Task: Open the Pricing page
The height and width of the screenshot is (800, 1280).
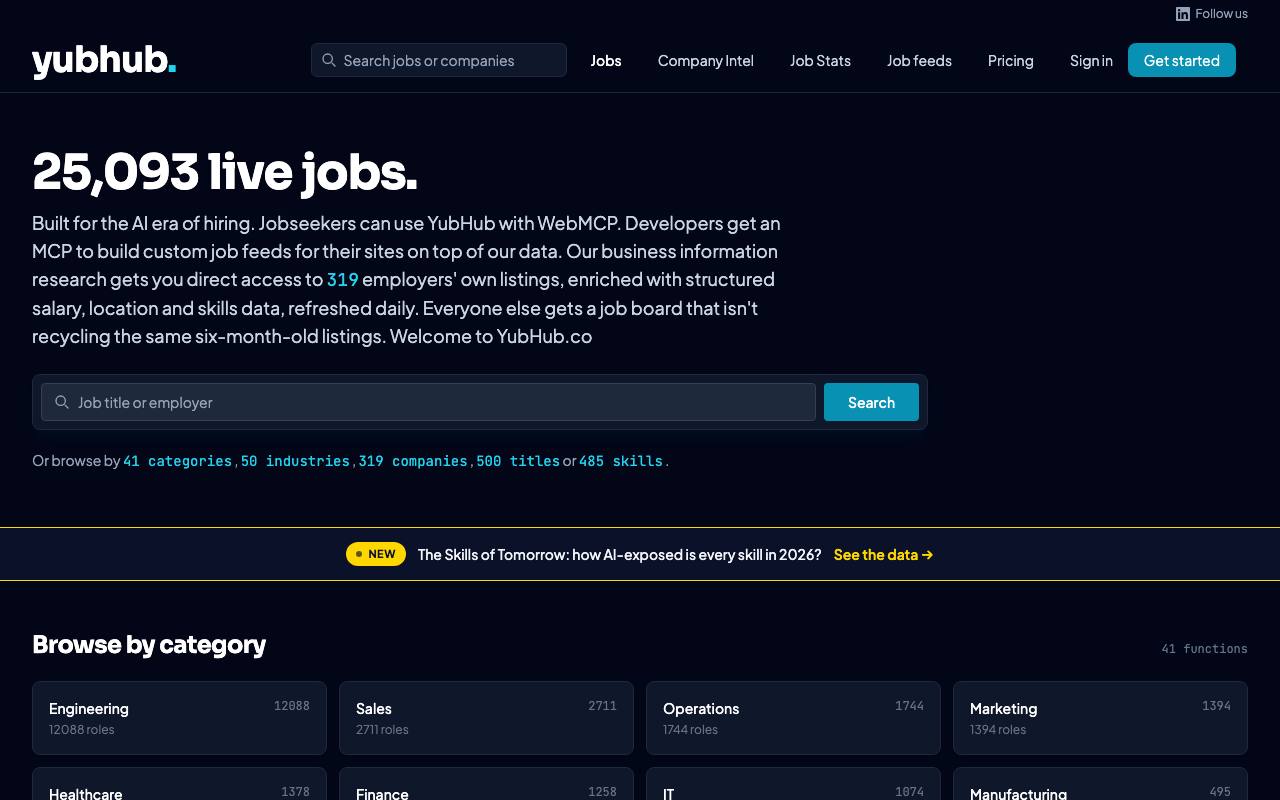Action: point(1011,60)
